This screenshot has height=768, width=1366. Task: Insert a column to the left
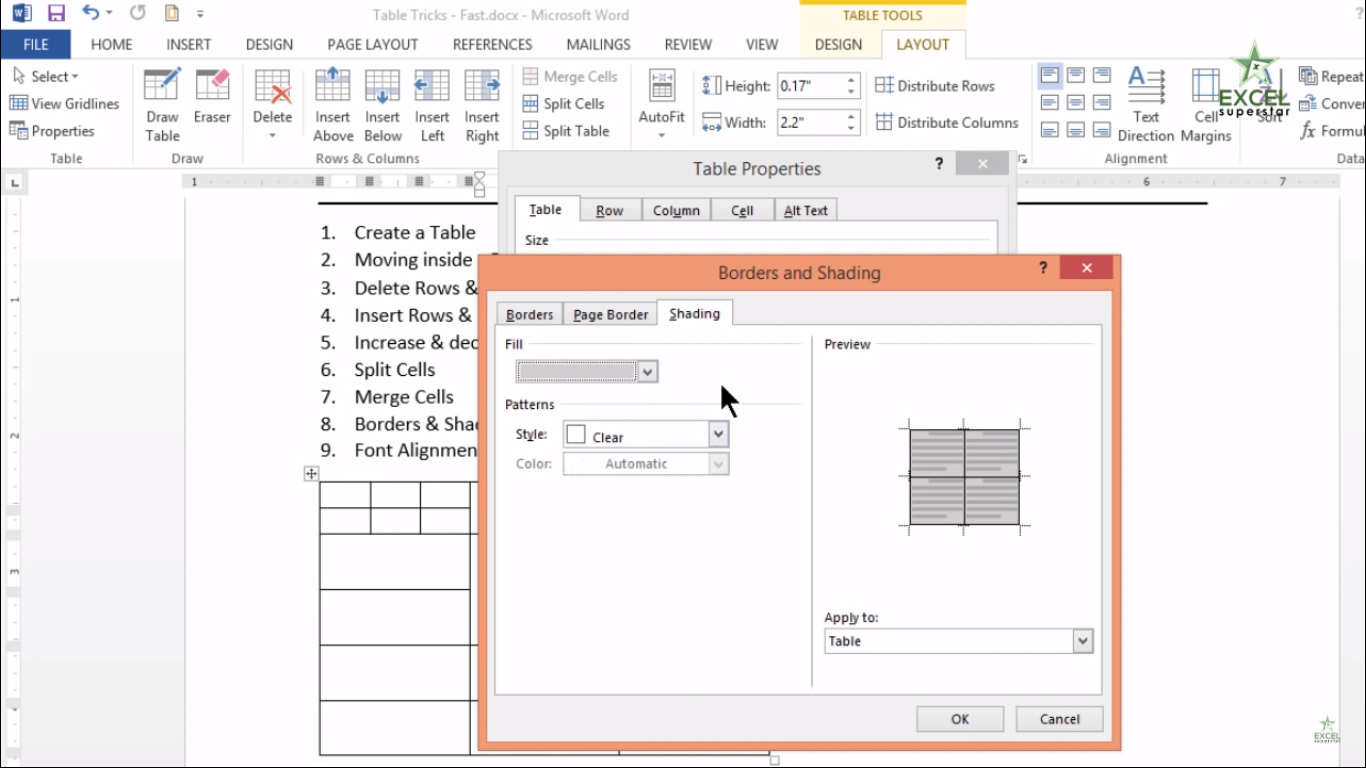point(432,106)
